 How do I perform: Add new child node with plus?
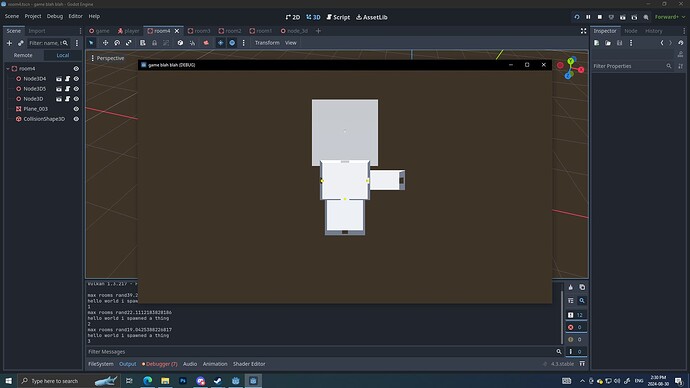[x=9, y=43]
